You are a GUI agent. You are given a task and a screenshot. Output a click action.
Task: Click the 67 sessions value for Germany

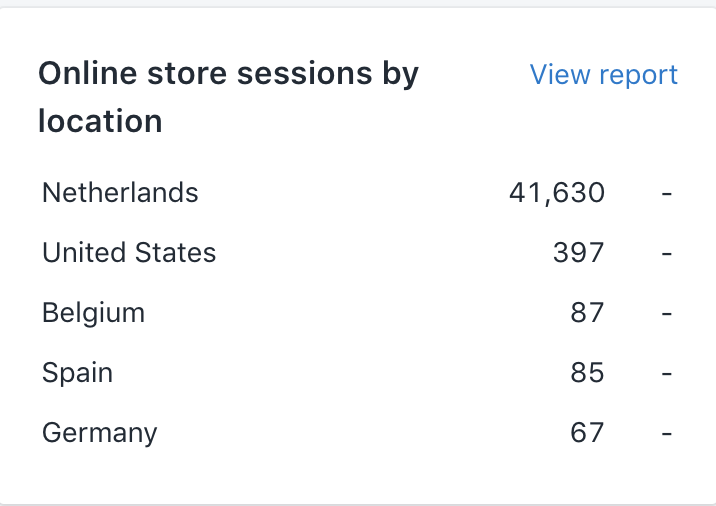(587, 433)
